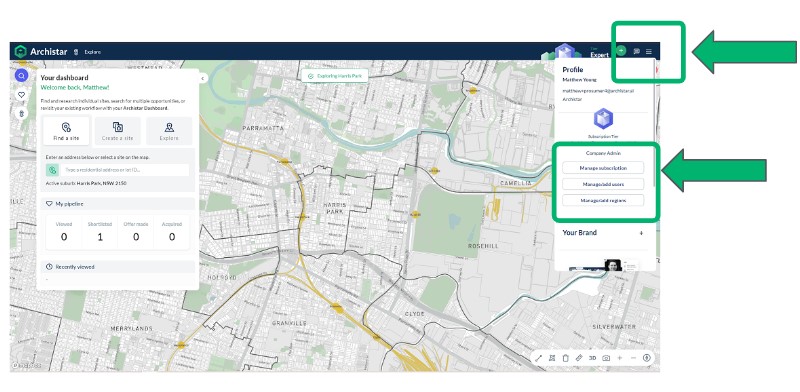
Task: Expand the Your Brand section
Action: click(641, 233)
